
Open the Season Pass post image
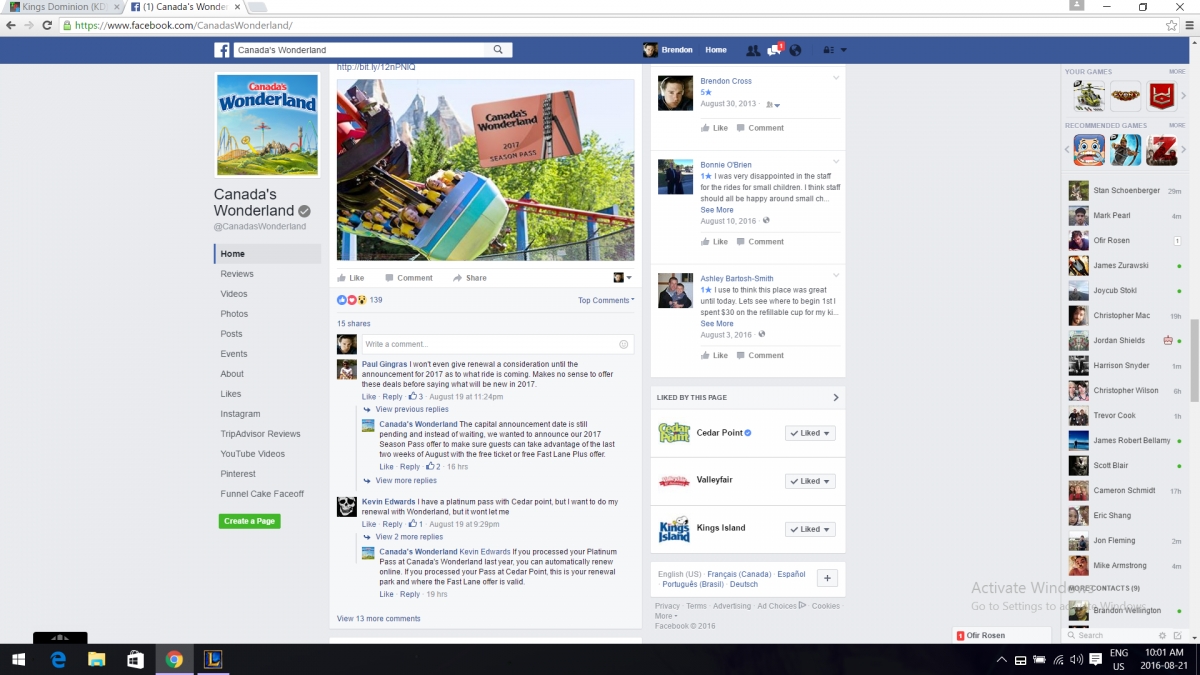click(x=485, y=170)
